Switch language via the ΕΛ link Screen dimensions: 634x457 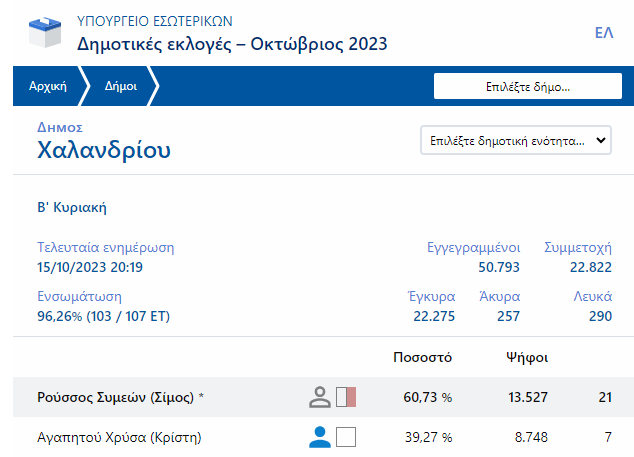click(603, 33)
